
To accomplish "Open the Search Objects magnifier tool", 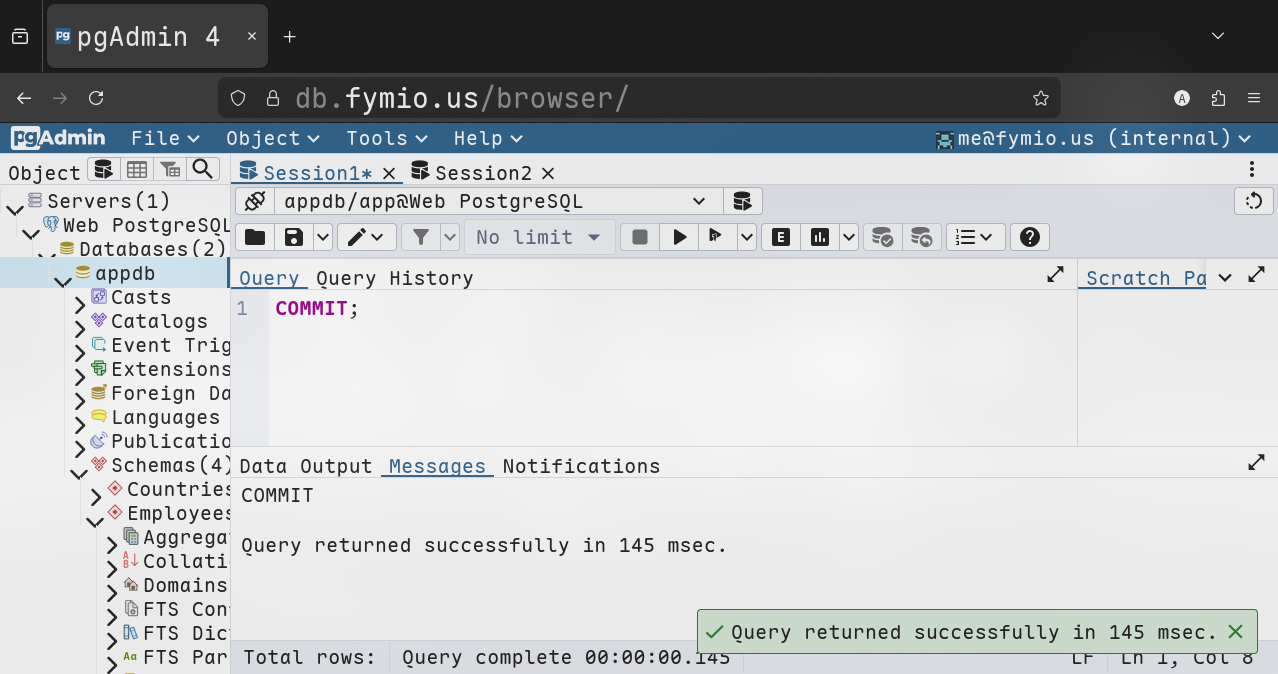I will tap(203, 169).
